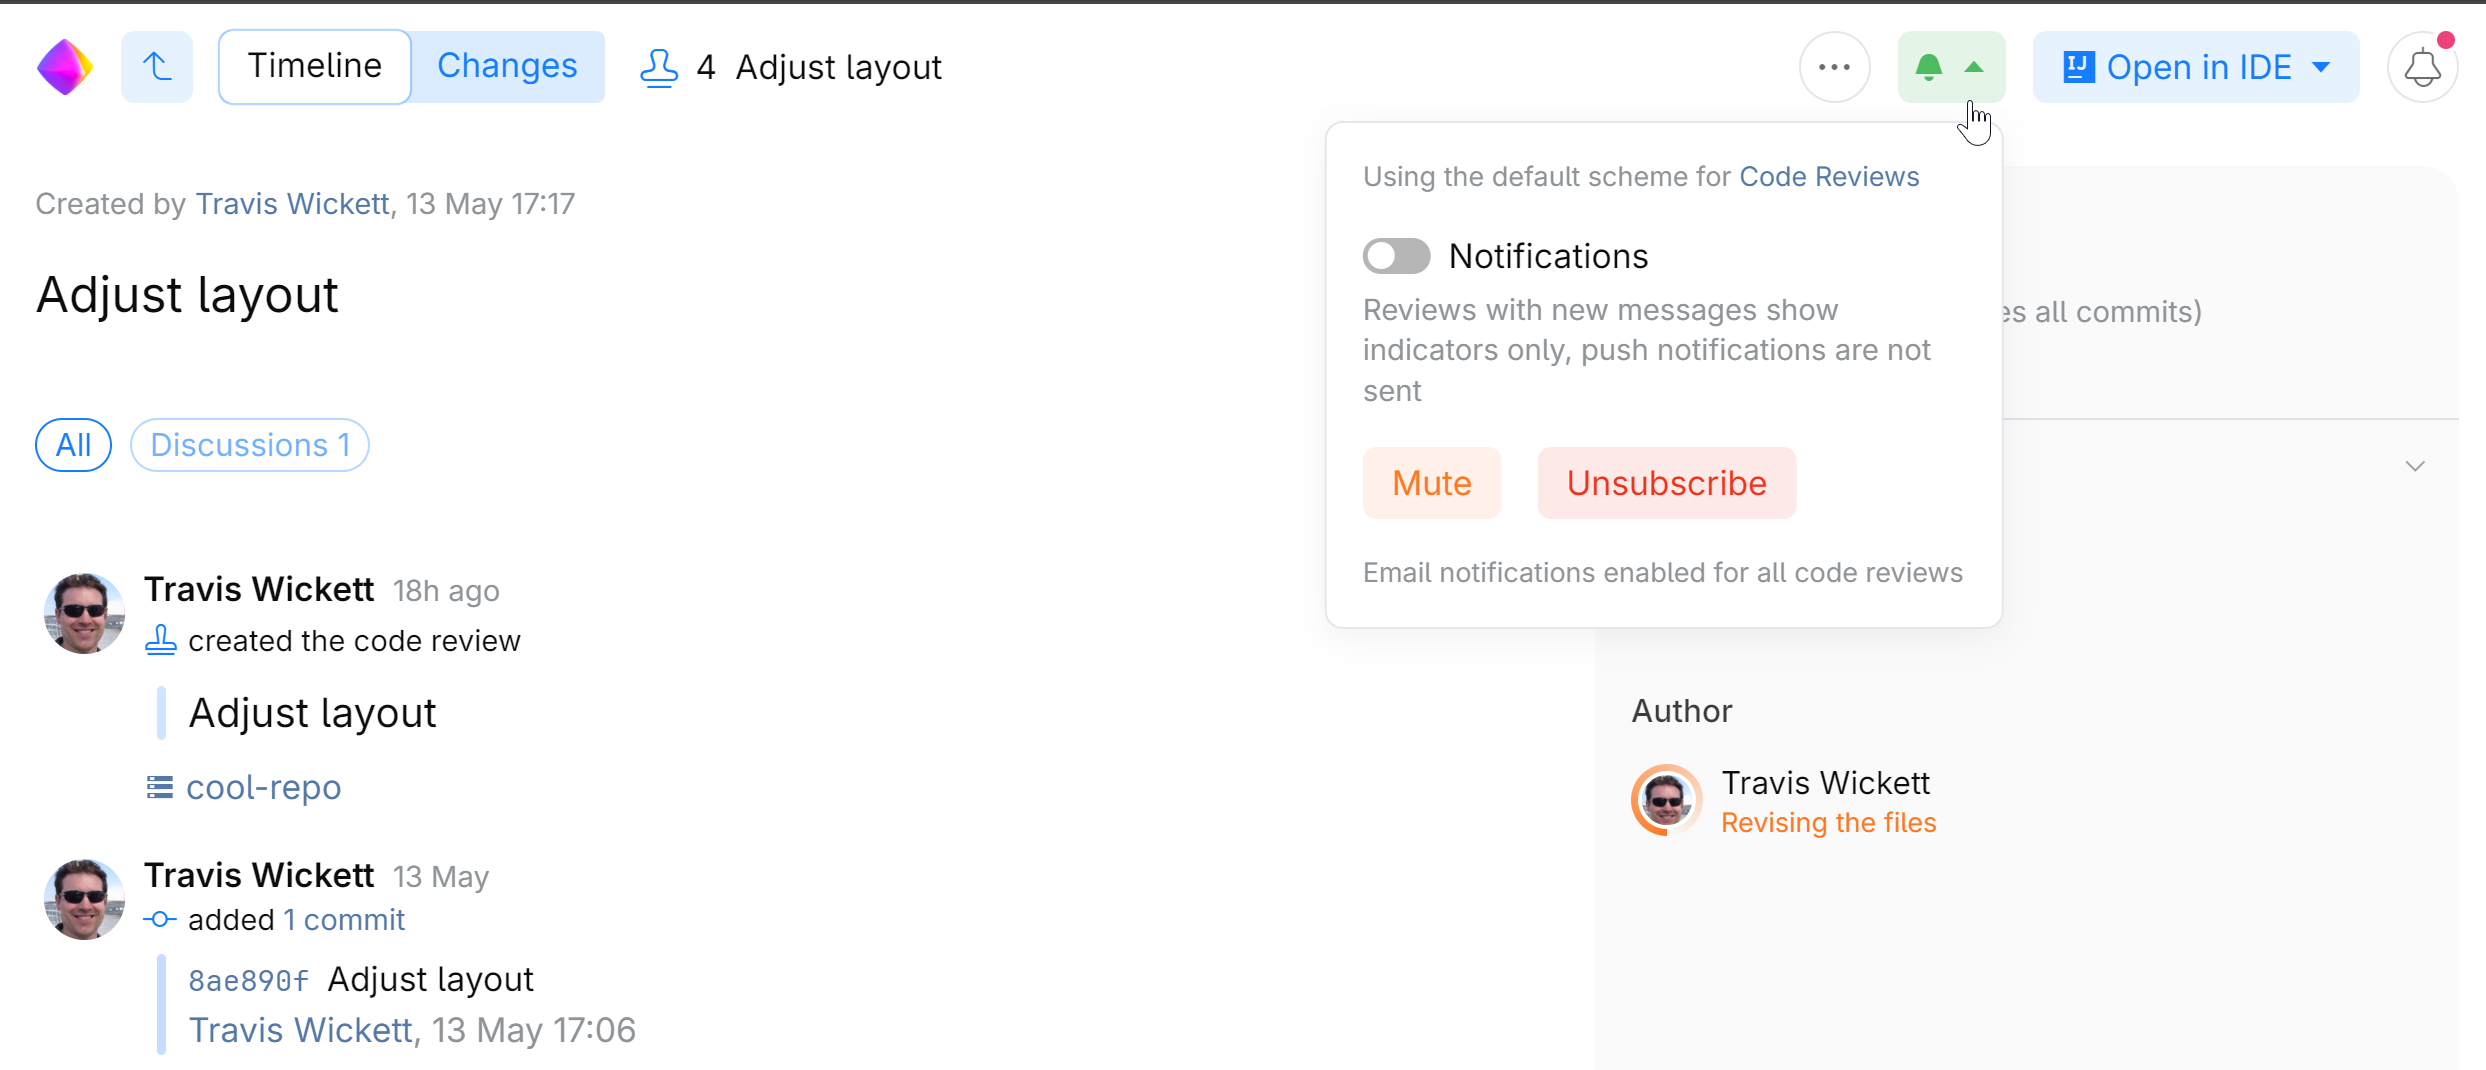Mute this code review

coord(1431,482)
